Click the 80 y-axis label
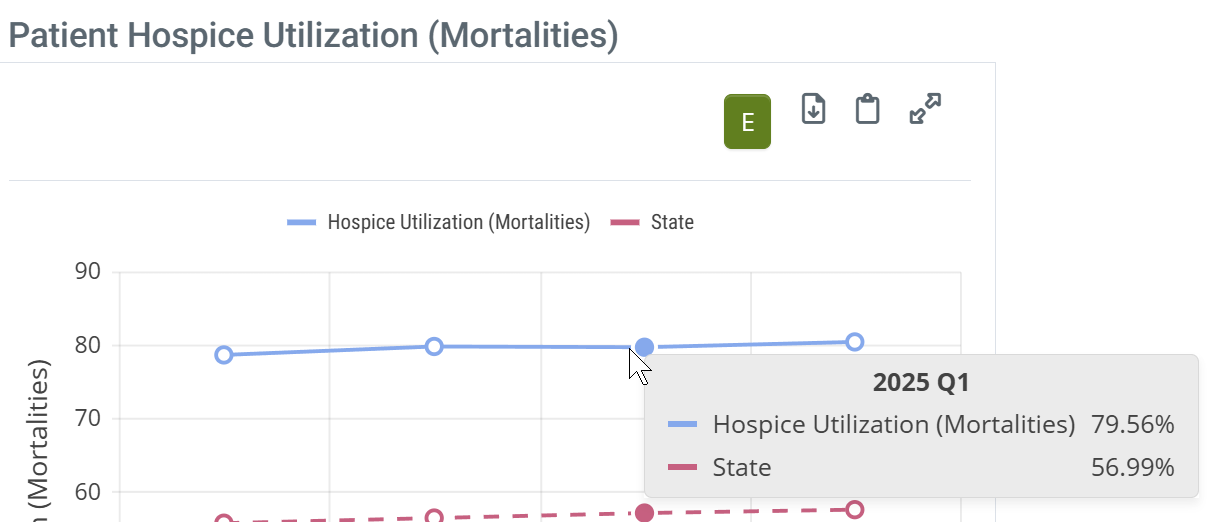Image resolution: width=1220 pixels, height=522 pixels. point(89,345)
